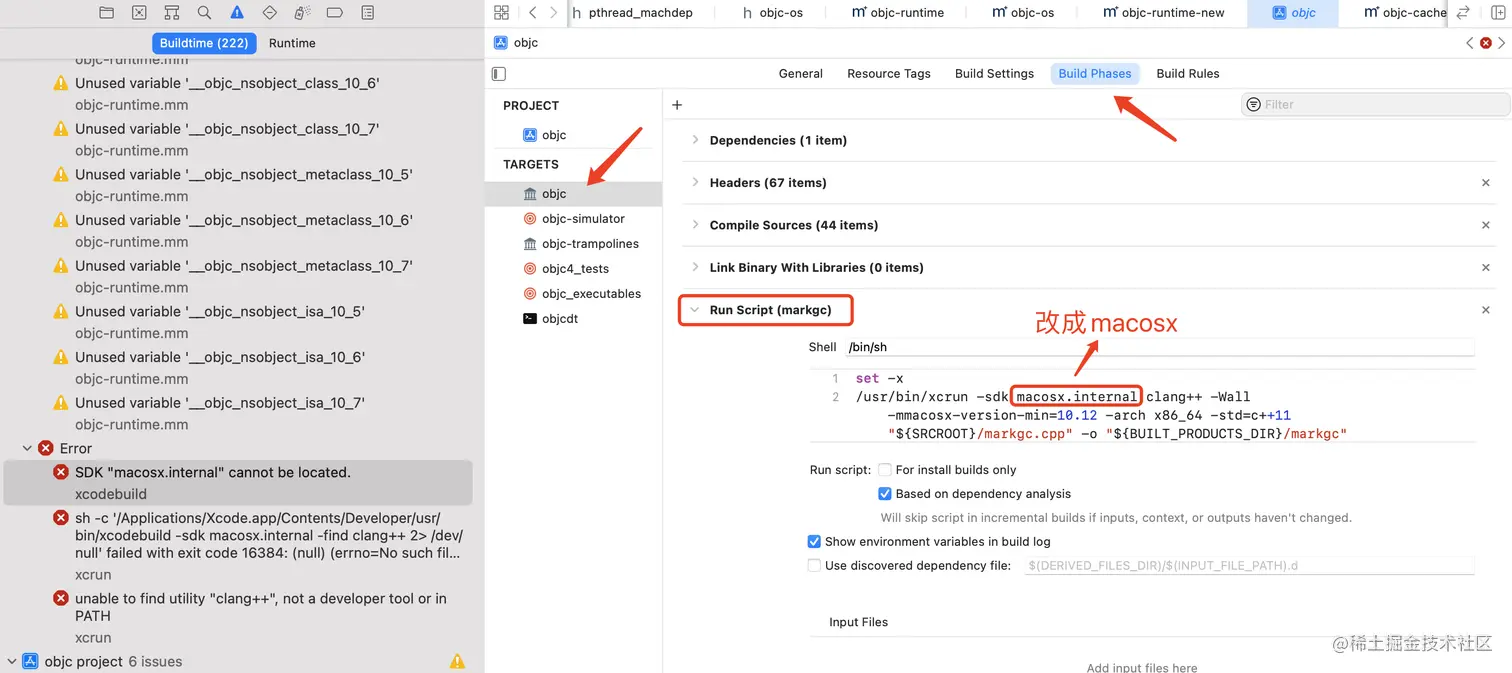Click 'macosx.internal' in the script editor

click(x=1076, y=397)
